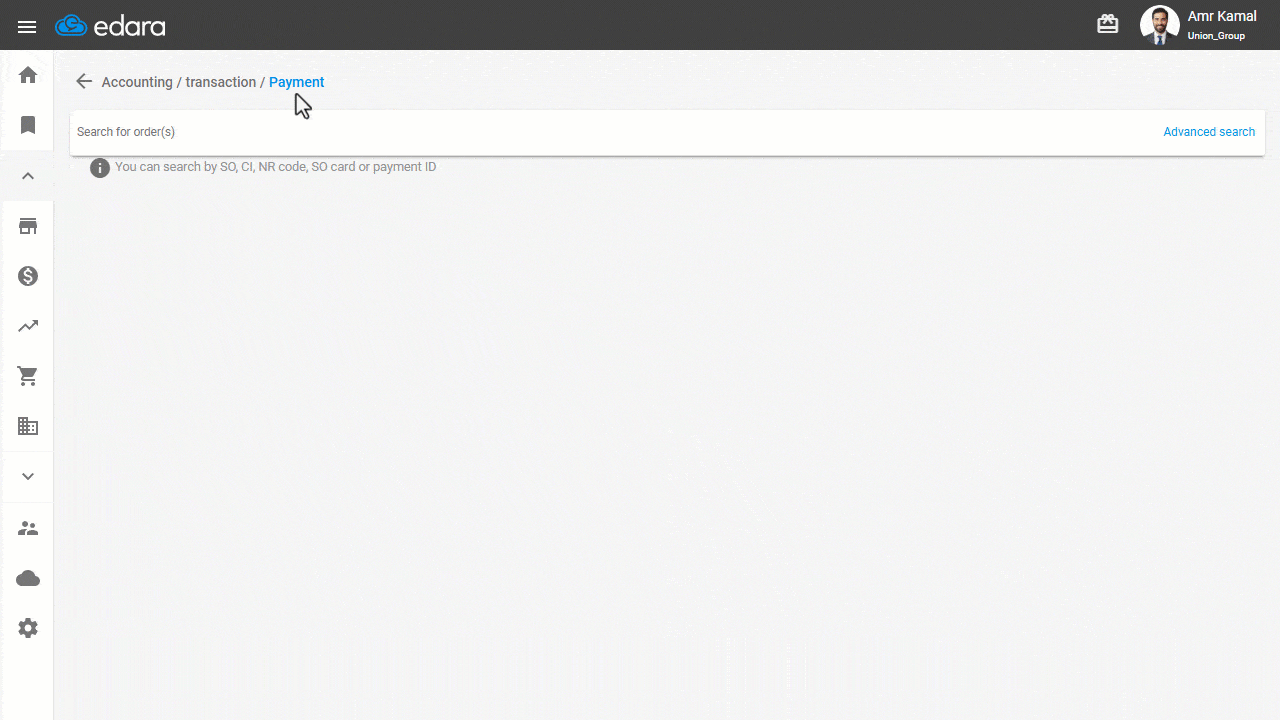Open Amr Kamal's profile avatar

(1159, 25)
